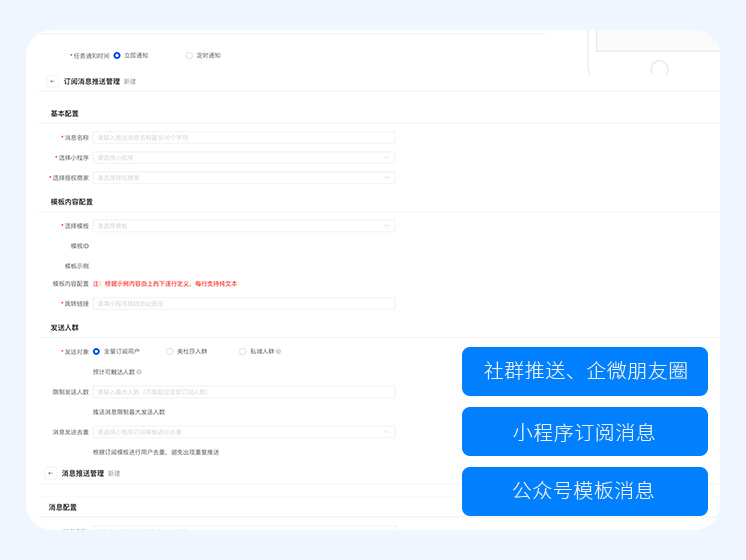Open the 选择小程序 dropdown

(x=244, y=158)
